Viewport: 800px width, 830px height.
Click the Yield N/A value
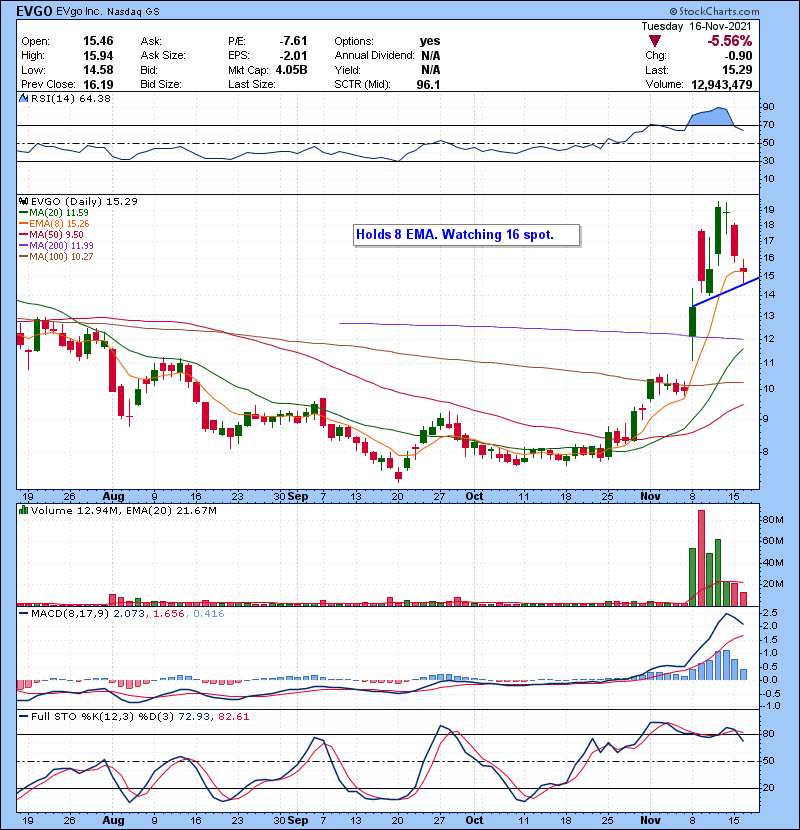pyautogui.click(x=431, y=70)
